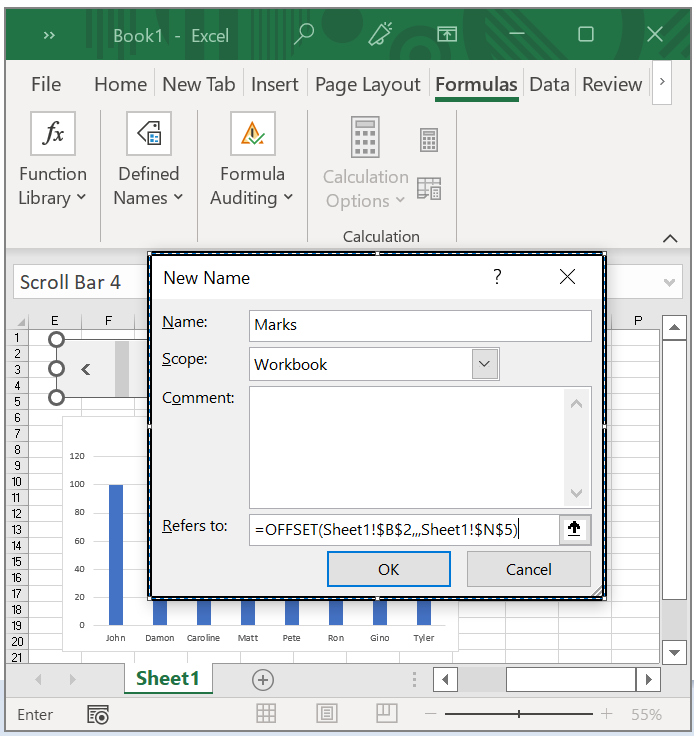Click the help question mark in New Name dialog

coord(497,277)
